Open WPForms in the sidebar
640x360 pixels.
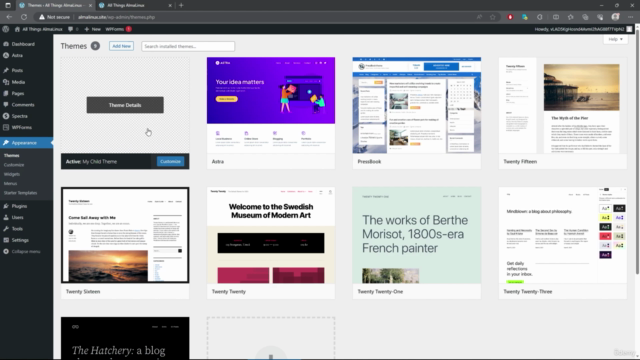[22, 127]
